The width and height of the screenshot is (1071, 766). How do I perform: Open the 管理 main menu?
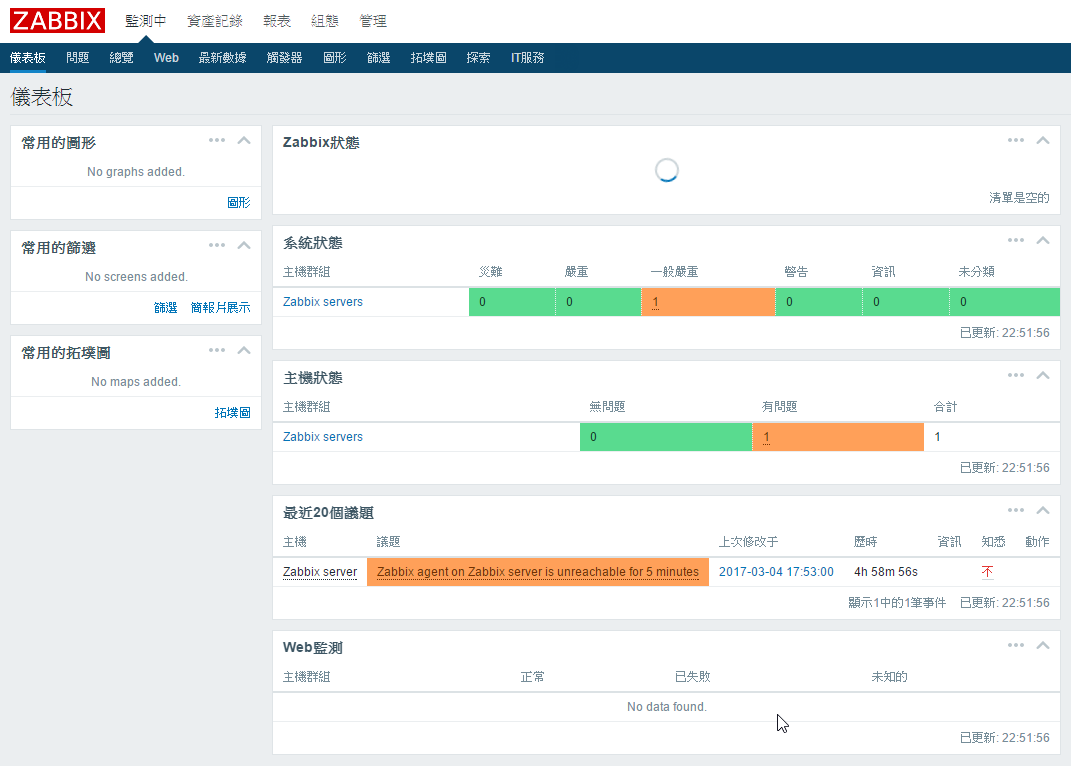pos(373,21)
